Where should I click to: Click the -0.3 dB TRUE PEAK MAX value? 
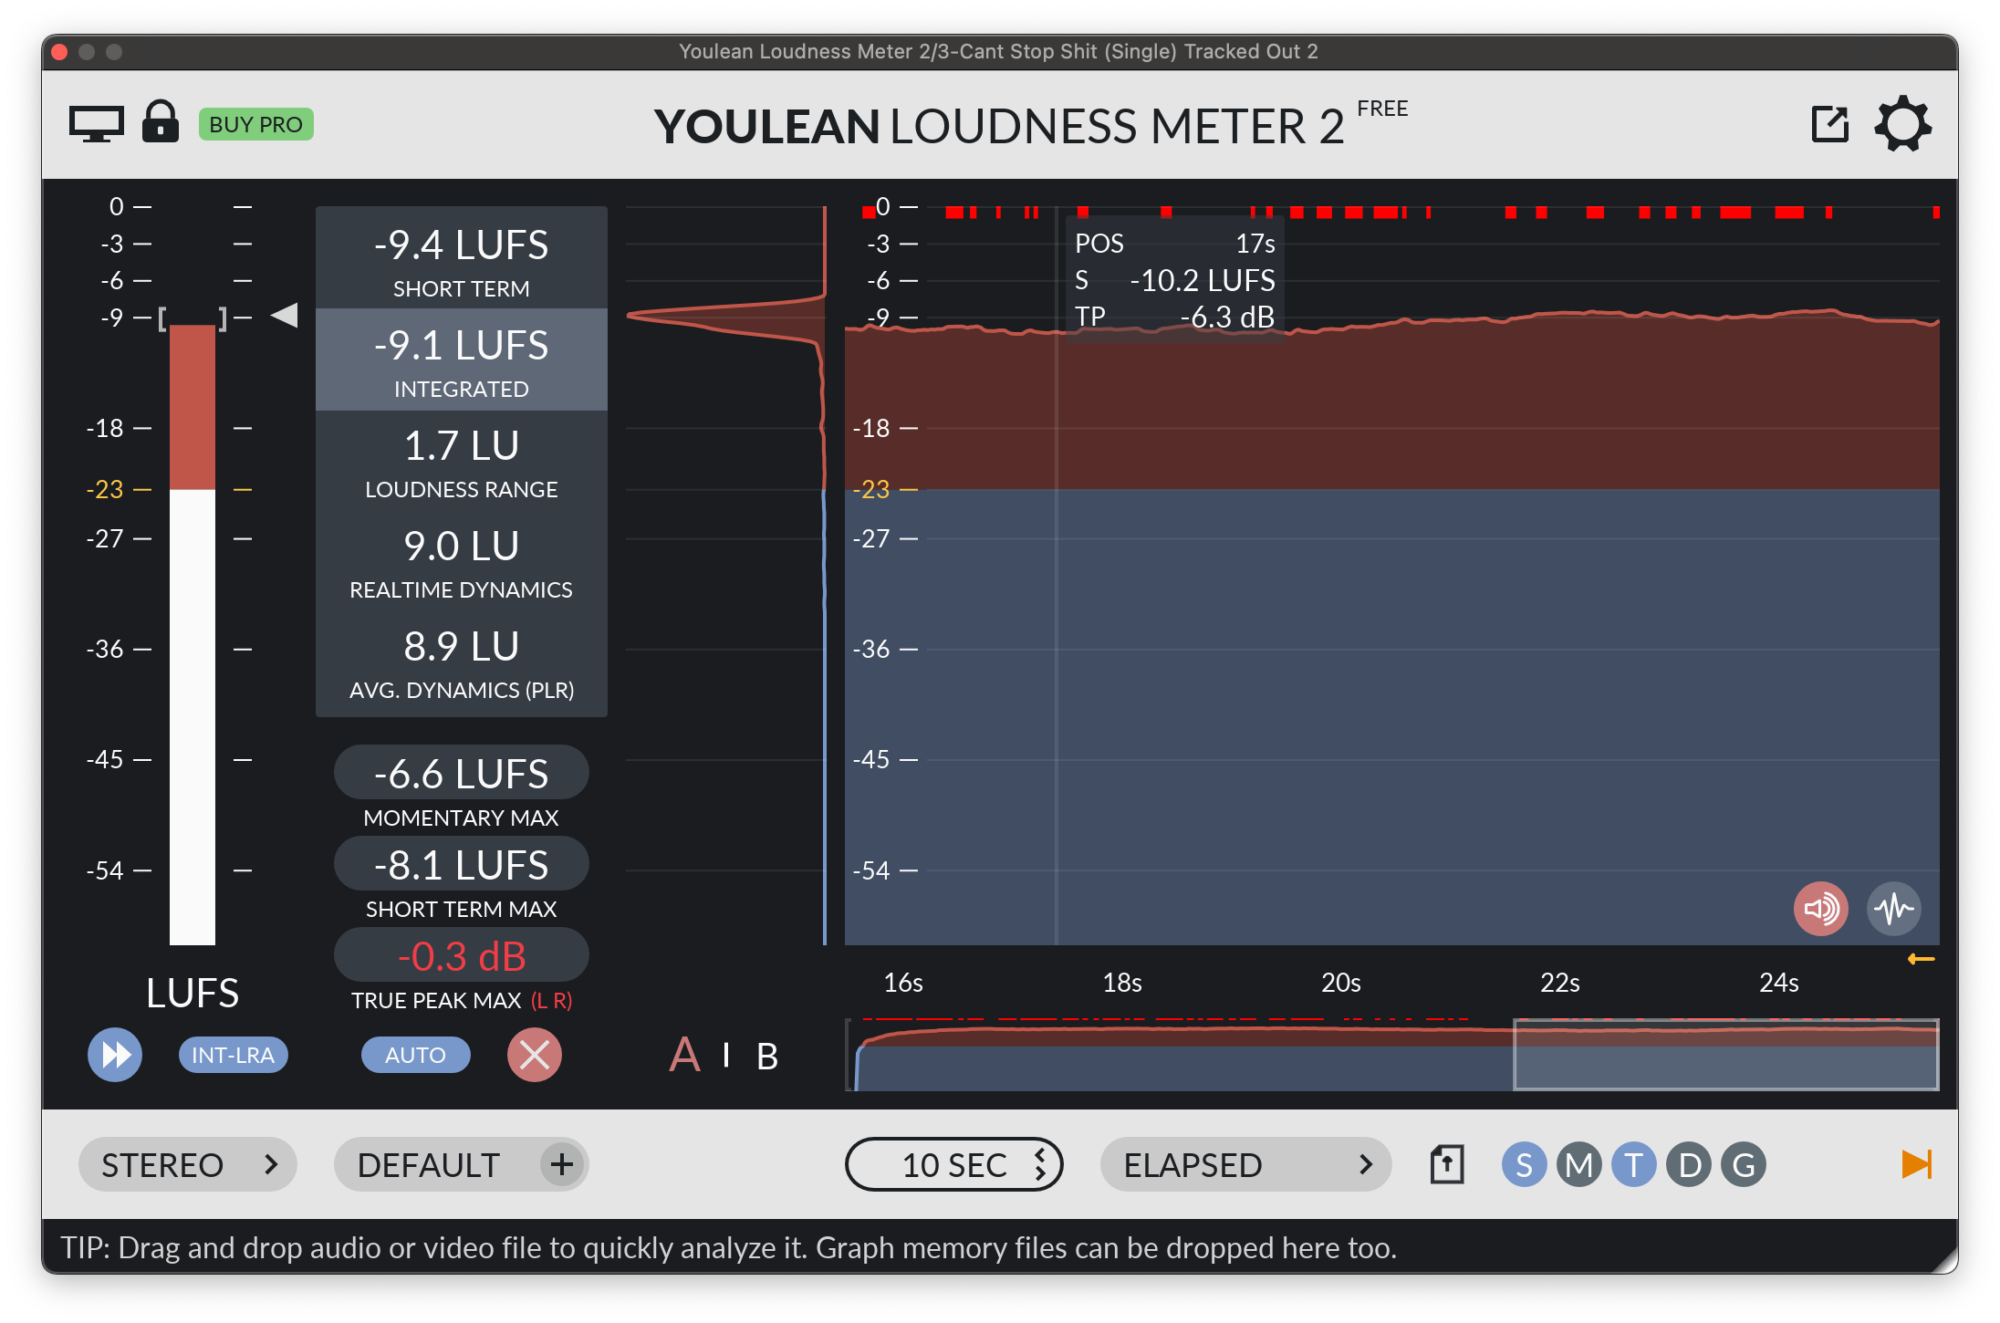461,955
